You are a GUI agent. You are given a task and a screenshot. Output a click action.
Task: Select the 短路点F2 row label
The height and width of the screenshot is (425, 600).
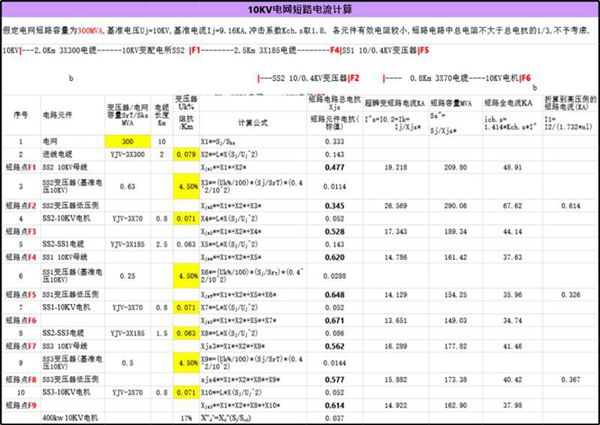pyautogui.click(x=21, y=206)
